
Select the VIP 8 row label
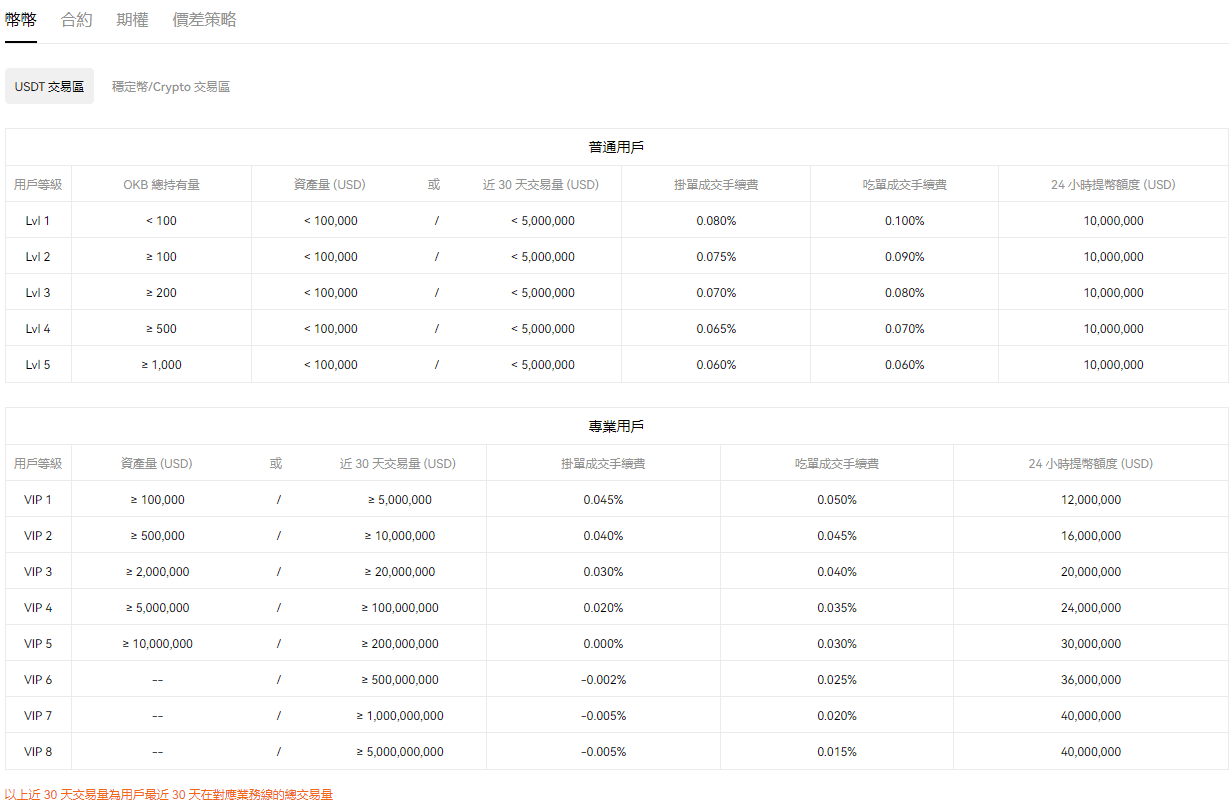tap(38, 752)
